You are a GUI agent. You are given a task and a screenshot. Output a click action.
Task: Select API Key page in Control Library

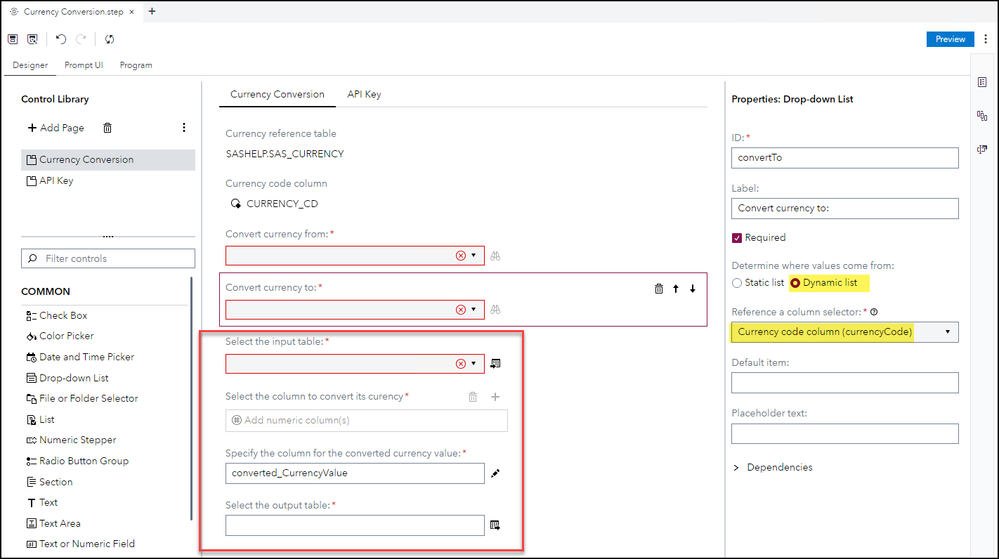[56, 181]
